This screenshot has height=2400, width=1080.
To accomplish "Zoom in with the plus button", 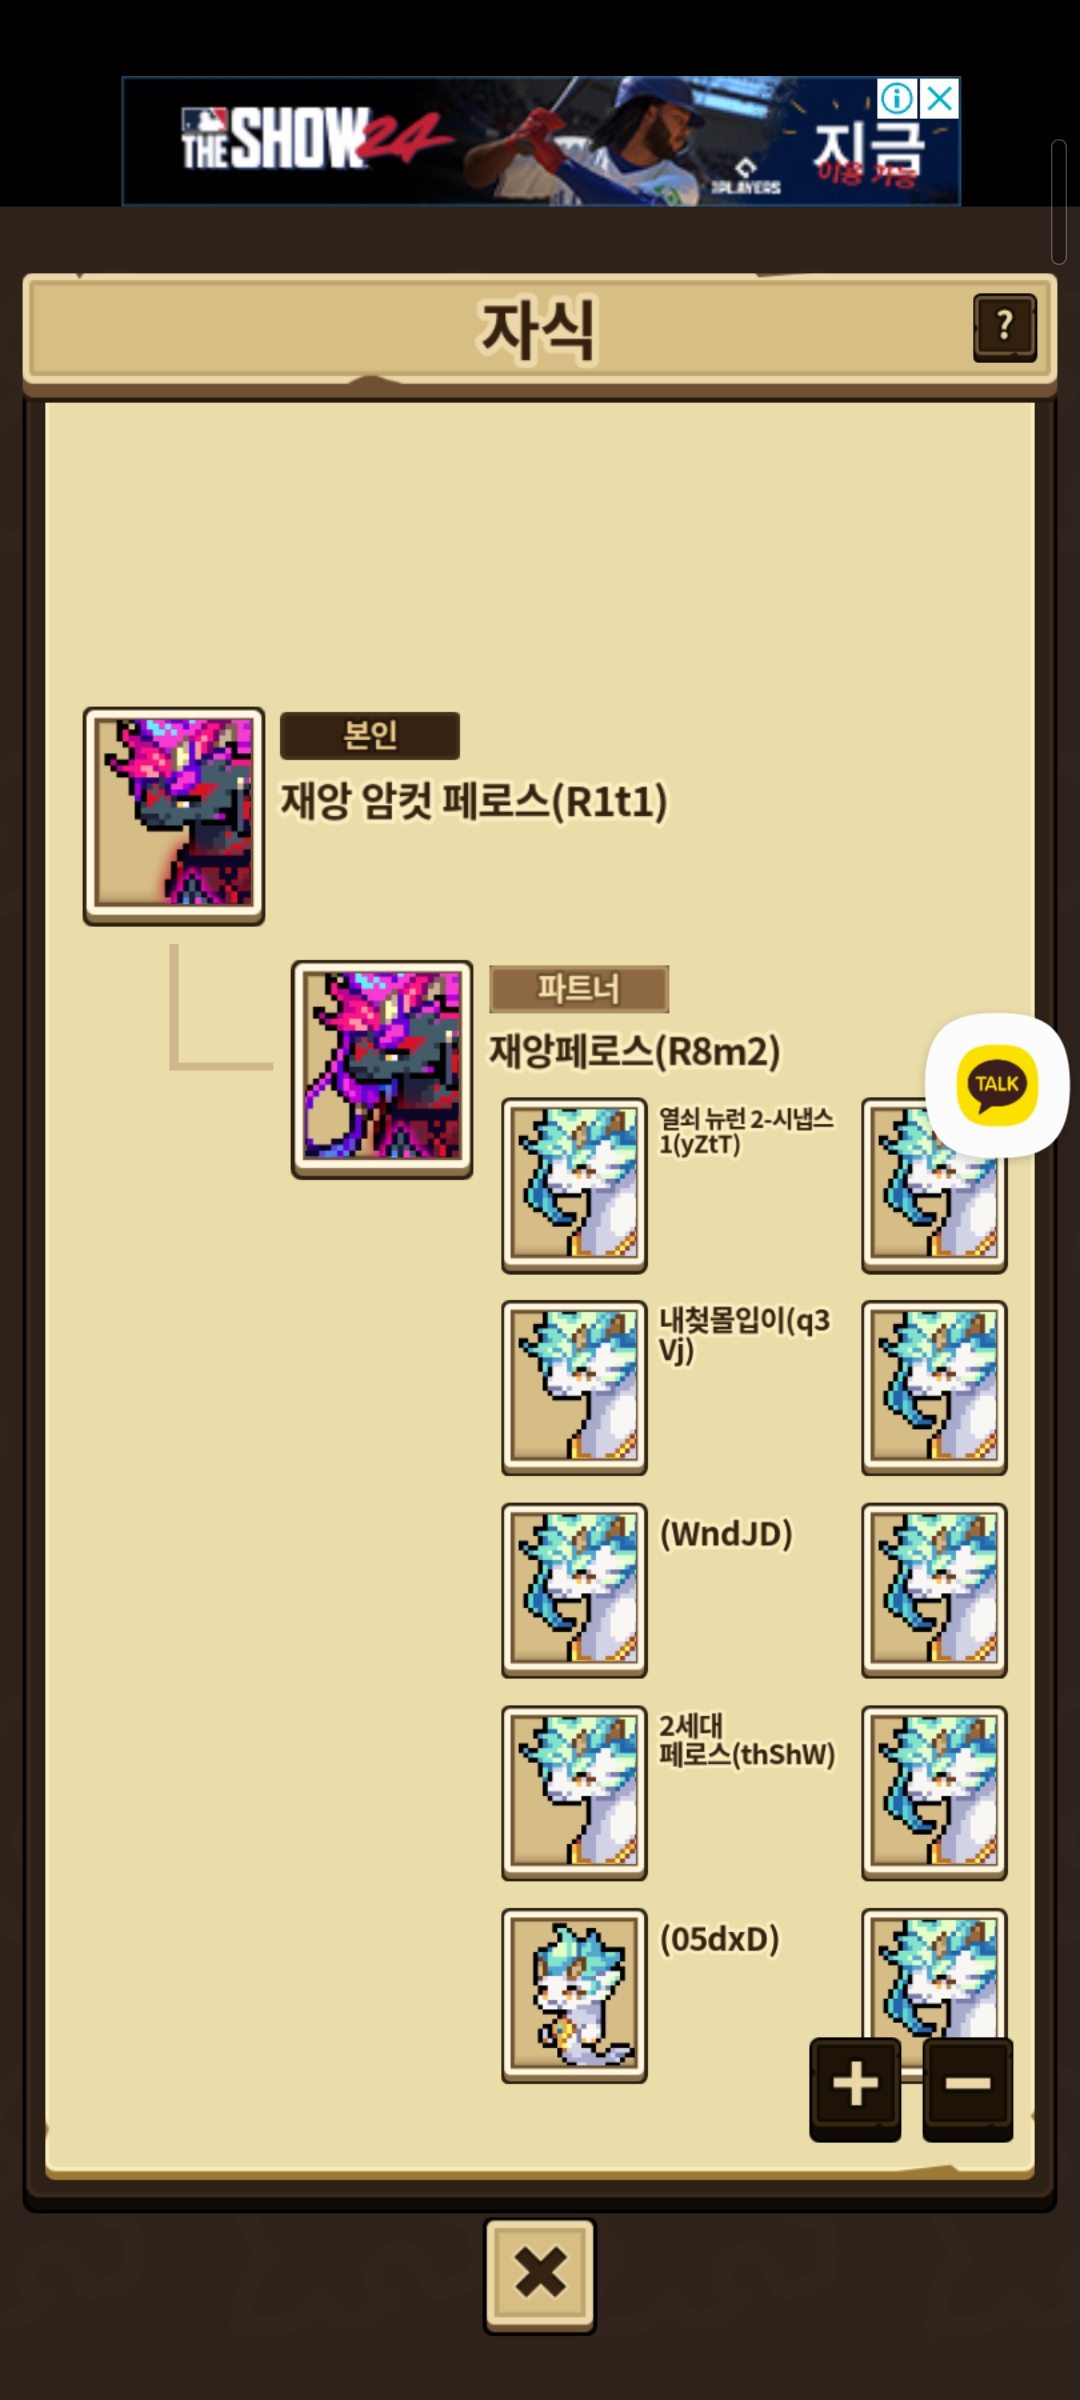I will coord(855,2089).
